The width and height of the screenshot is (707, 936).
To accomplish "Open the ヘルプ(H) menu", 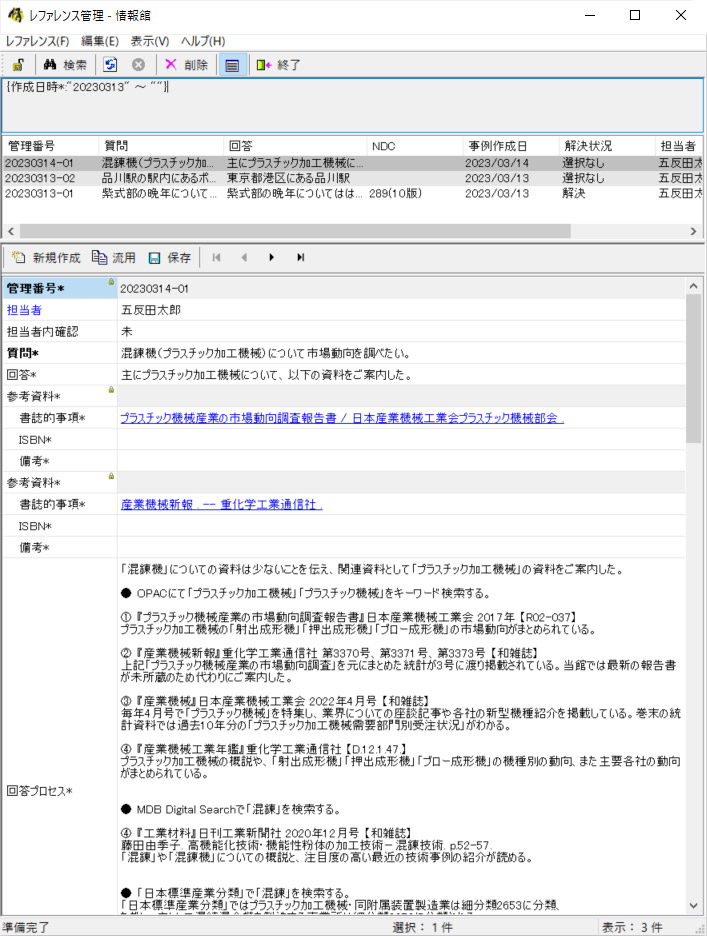I will click(x=203, y=41).
